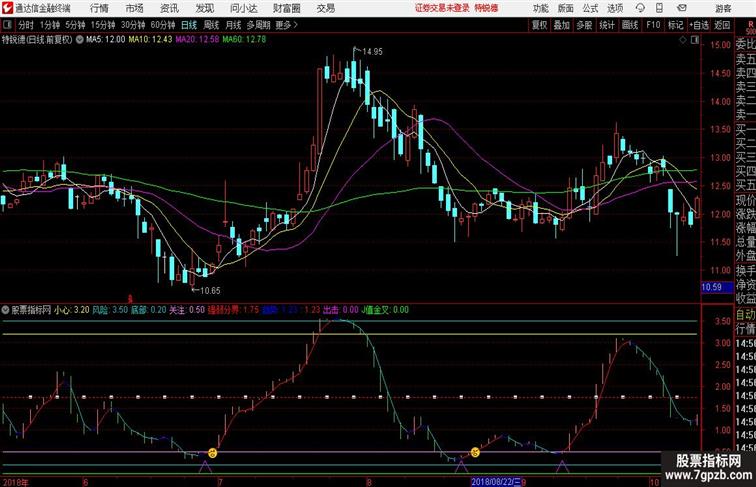Click the 2018/08/22 date label
The width and height of the screenshot is (756, 487).
coord(496,482)
